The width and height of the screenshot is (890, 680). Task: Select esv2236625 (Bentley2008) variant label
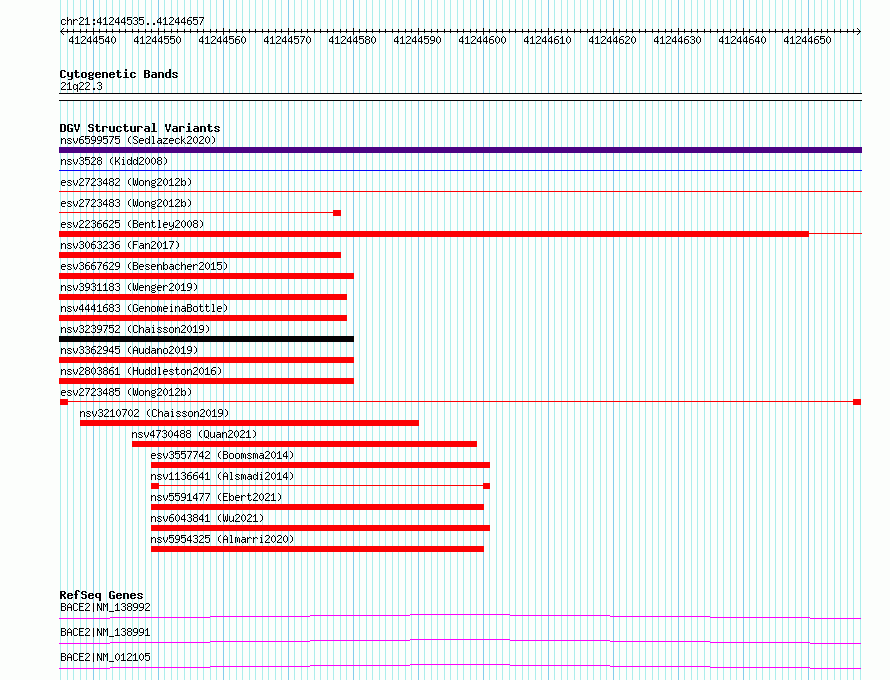132,224
